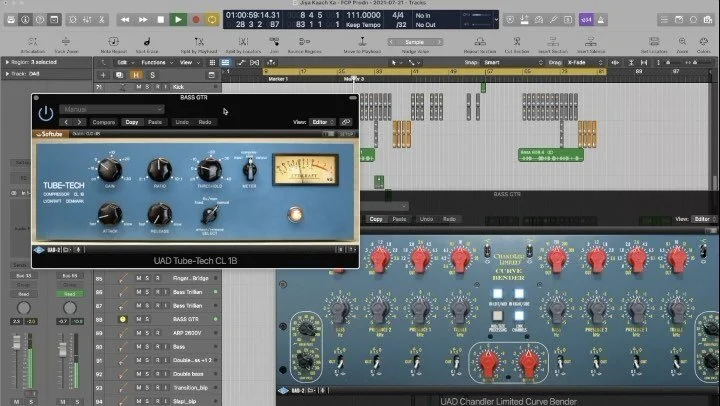Toggle Tube-Tech CL 1B plugin power button

coord(45,113)
